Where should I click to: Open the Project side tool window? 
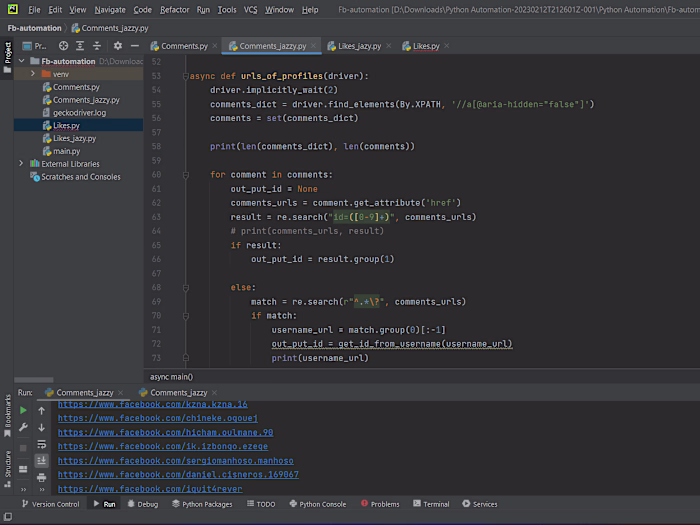(7, 58)
